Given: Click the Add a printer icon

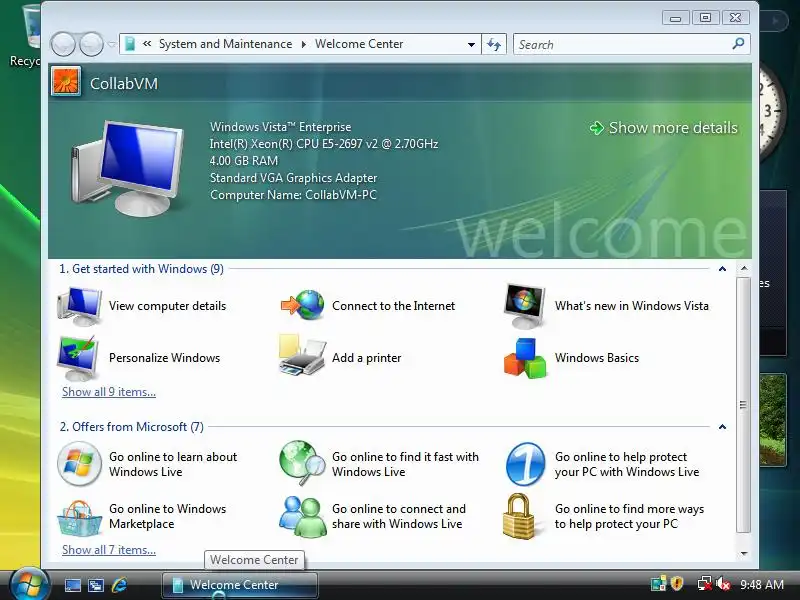Looking at the screenshot, I should [x=303, y=356].
